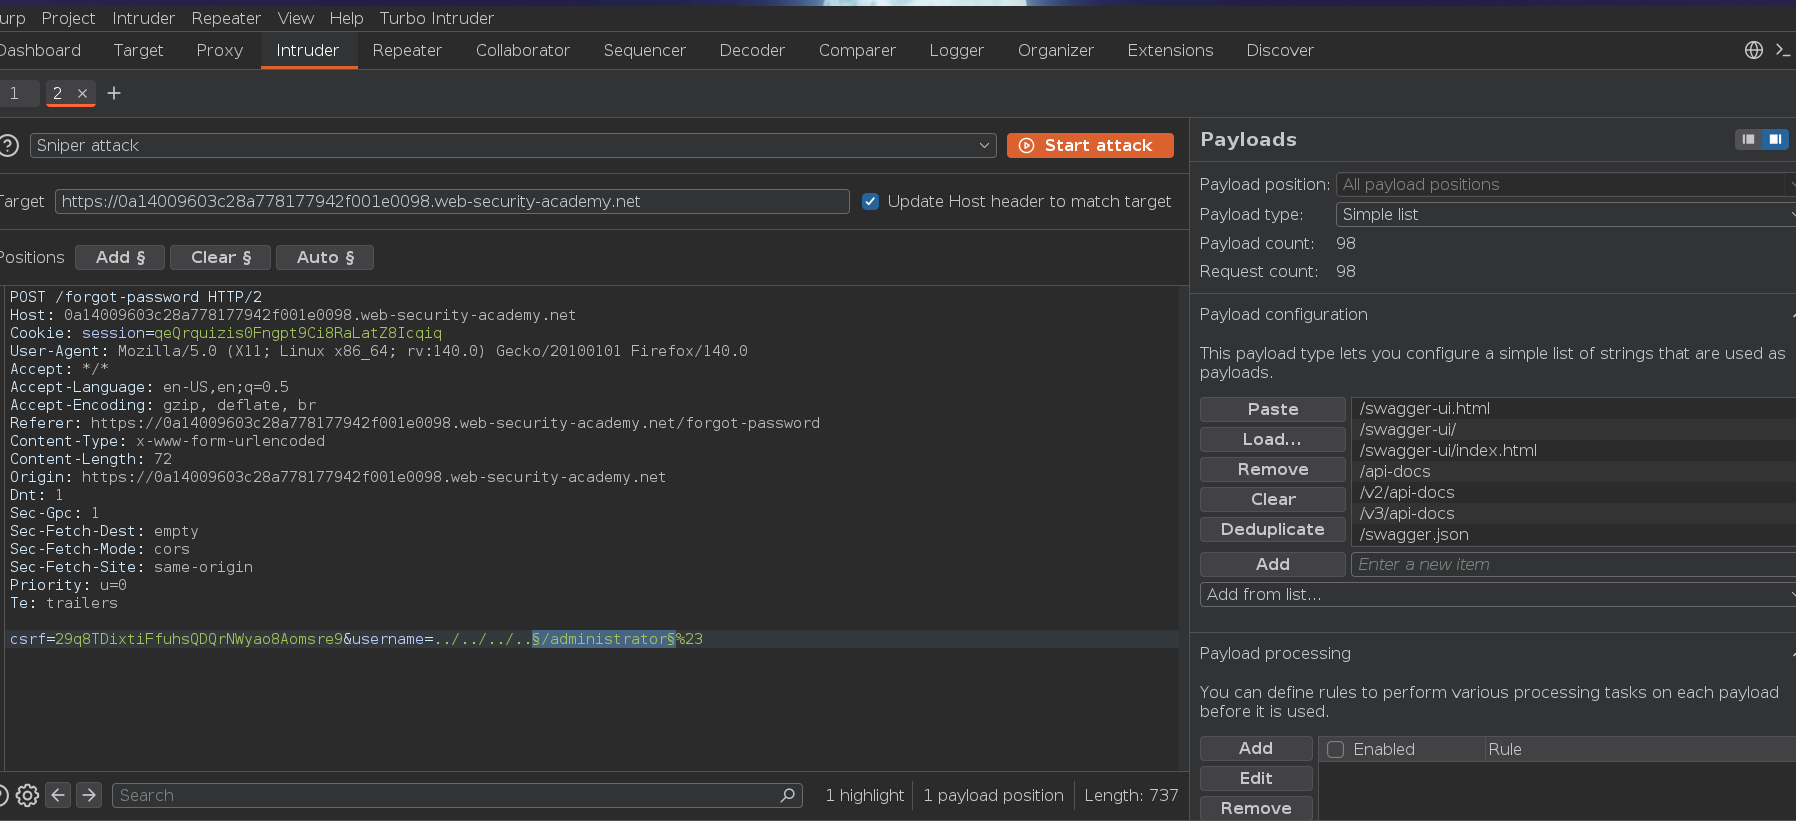Open the View menu

(x=295, y=18)
